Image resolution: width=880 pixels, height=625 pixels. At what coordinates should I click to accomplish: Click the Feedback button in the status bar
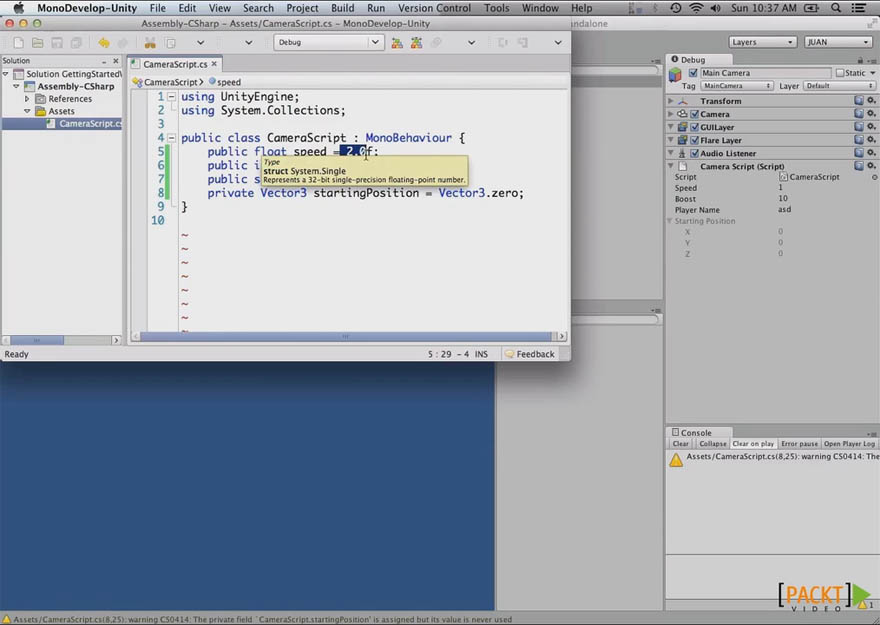[529, 354]
